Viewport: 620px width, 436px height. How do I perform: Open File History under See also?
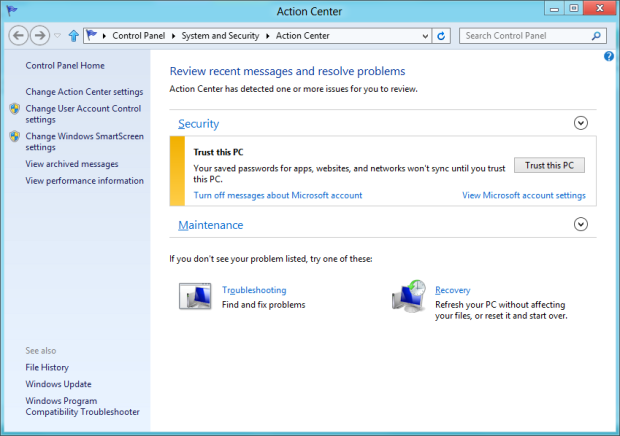(47, 368)
